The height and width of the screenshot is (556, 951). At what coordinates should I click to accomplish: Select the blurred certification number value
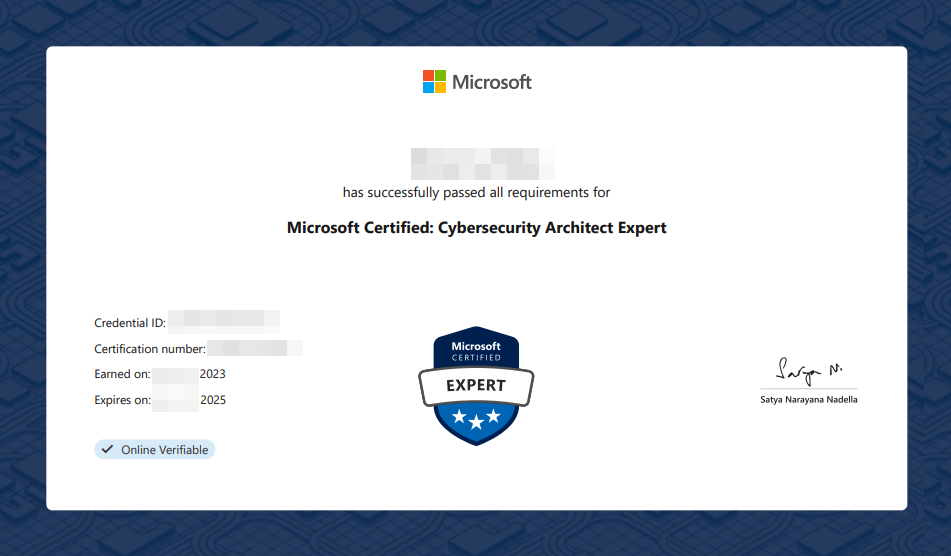(254, 348)
